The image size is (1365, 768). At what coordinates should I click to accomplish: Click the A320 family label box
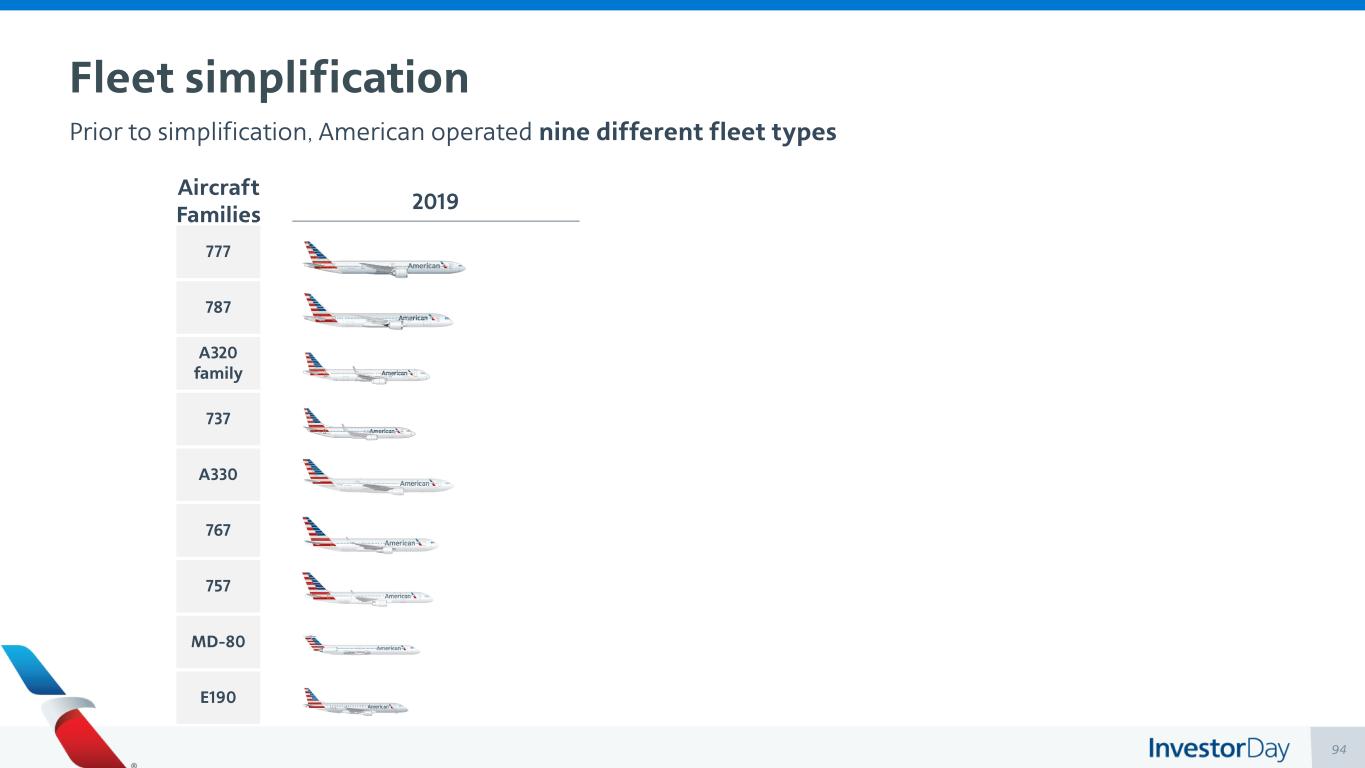[218, 363]
